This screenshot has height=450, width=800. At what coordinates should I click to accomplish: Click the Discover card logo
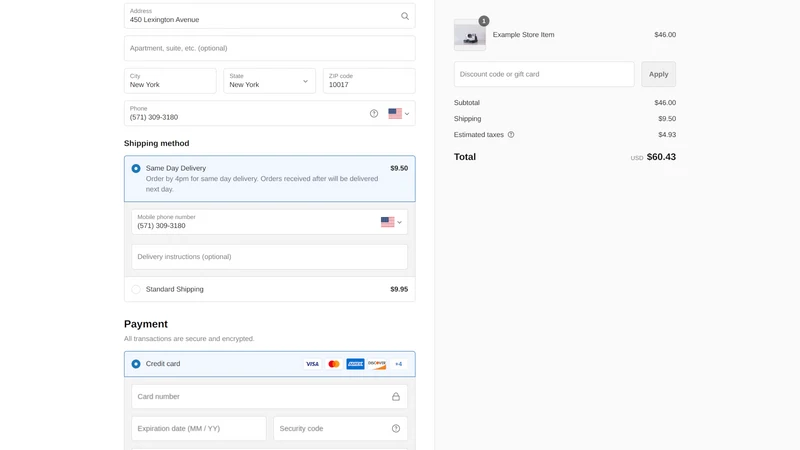point(377,364)
